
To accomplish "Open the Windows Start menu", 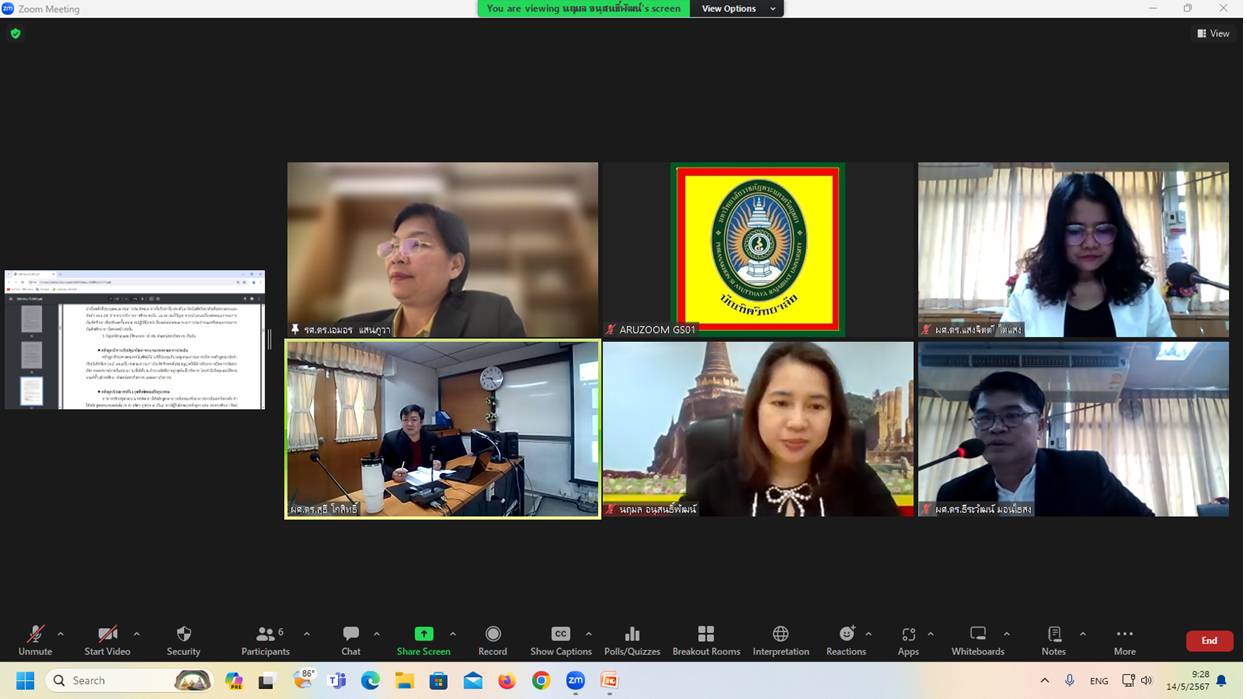I will tap(25, 681).
